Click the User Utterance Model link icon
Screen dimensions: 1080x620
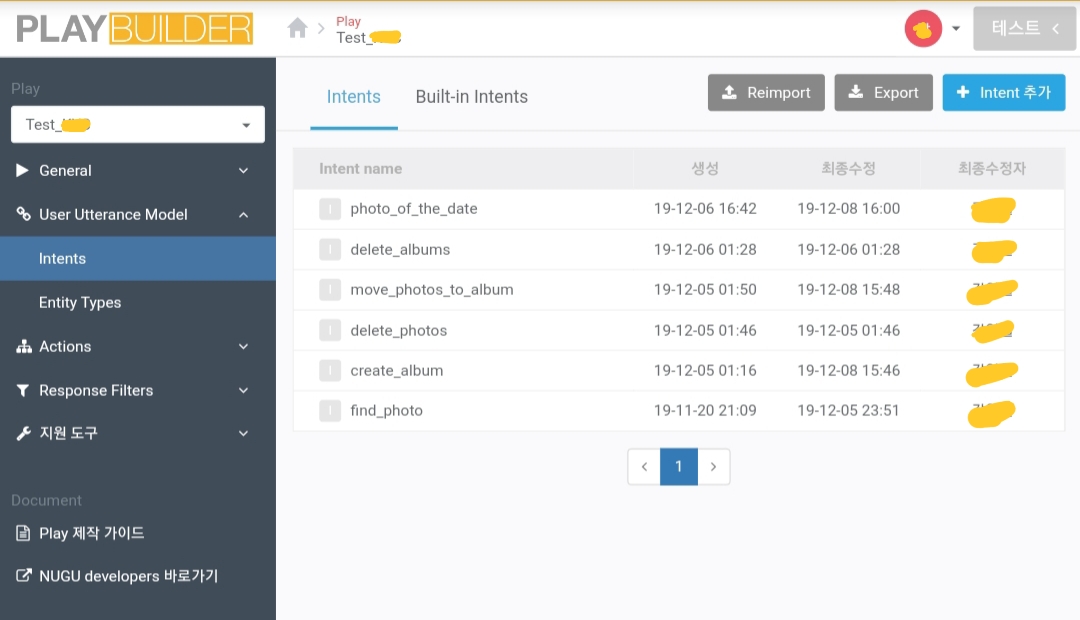[23, 214]
